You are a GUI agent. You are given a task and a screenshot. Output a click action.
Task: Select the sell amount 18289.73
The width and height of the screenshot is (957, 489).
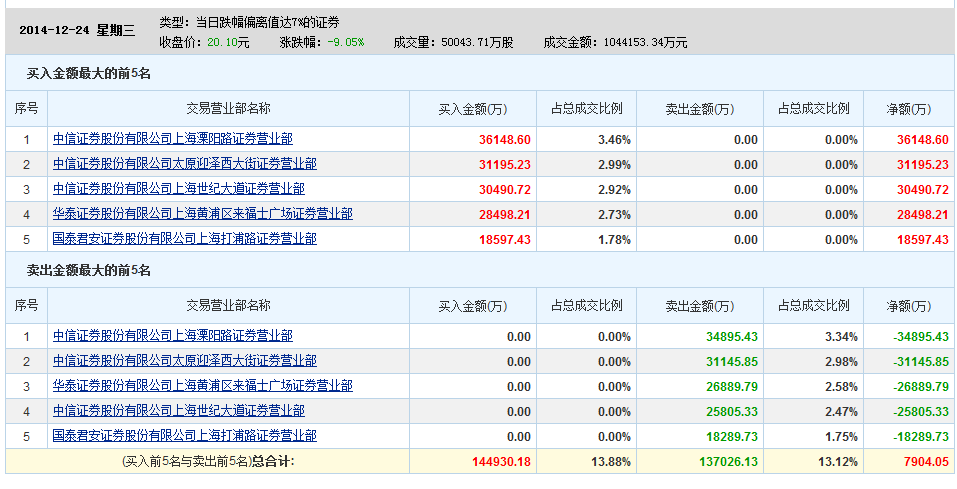coord(732,437)
